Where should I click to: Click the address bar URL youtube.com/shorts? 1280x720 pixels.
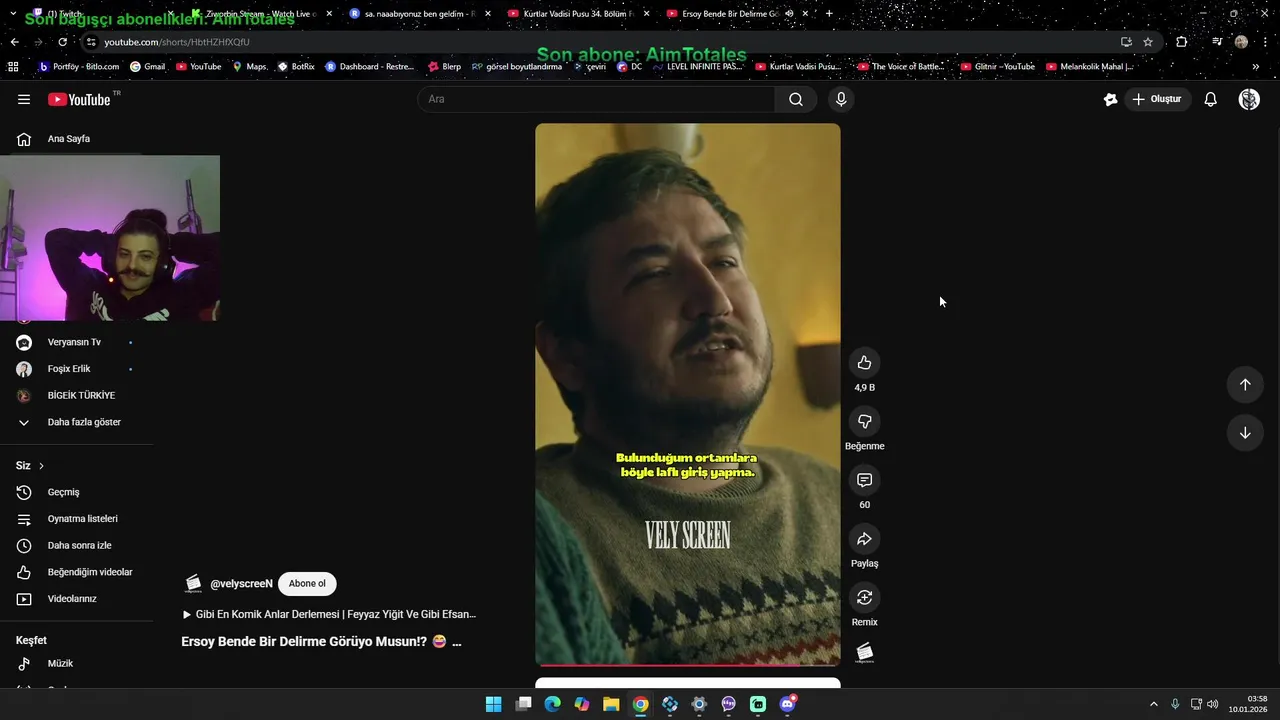click(x=177, y=42)
